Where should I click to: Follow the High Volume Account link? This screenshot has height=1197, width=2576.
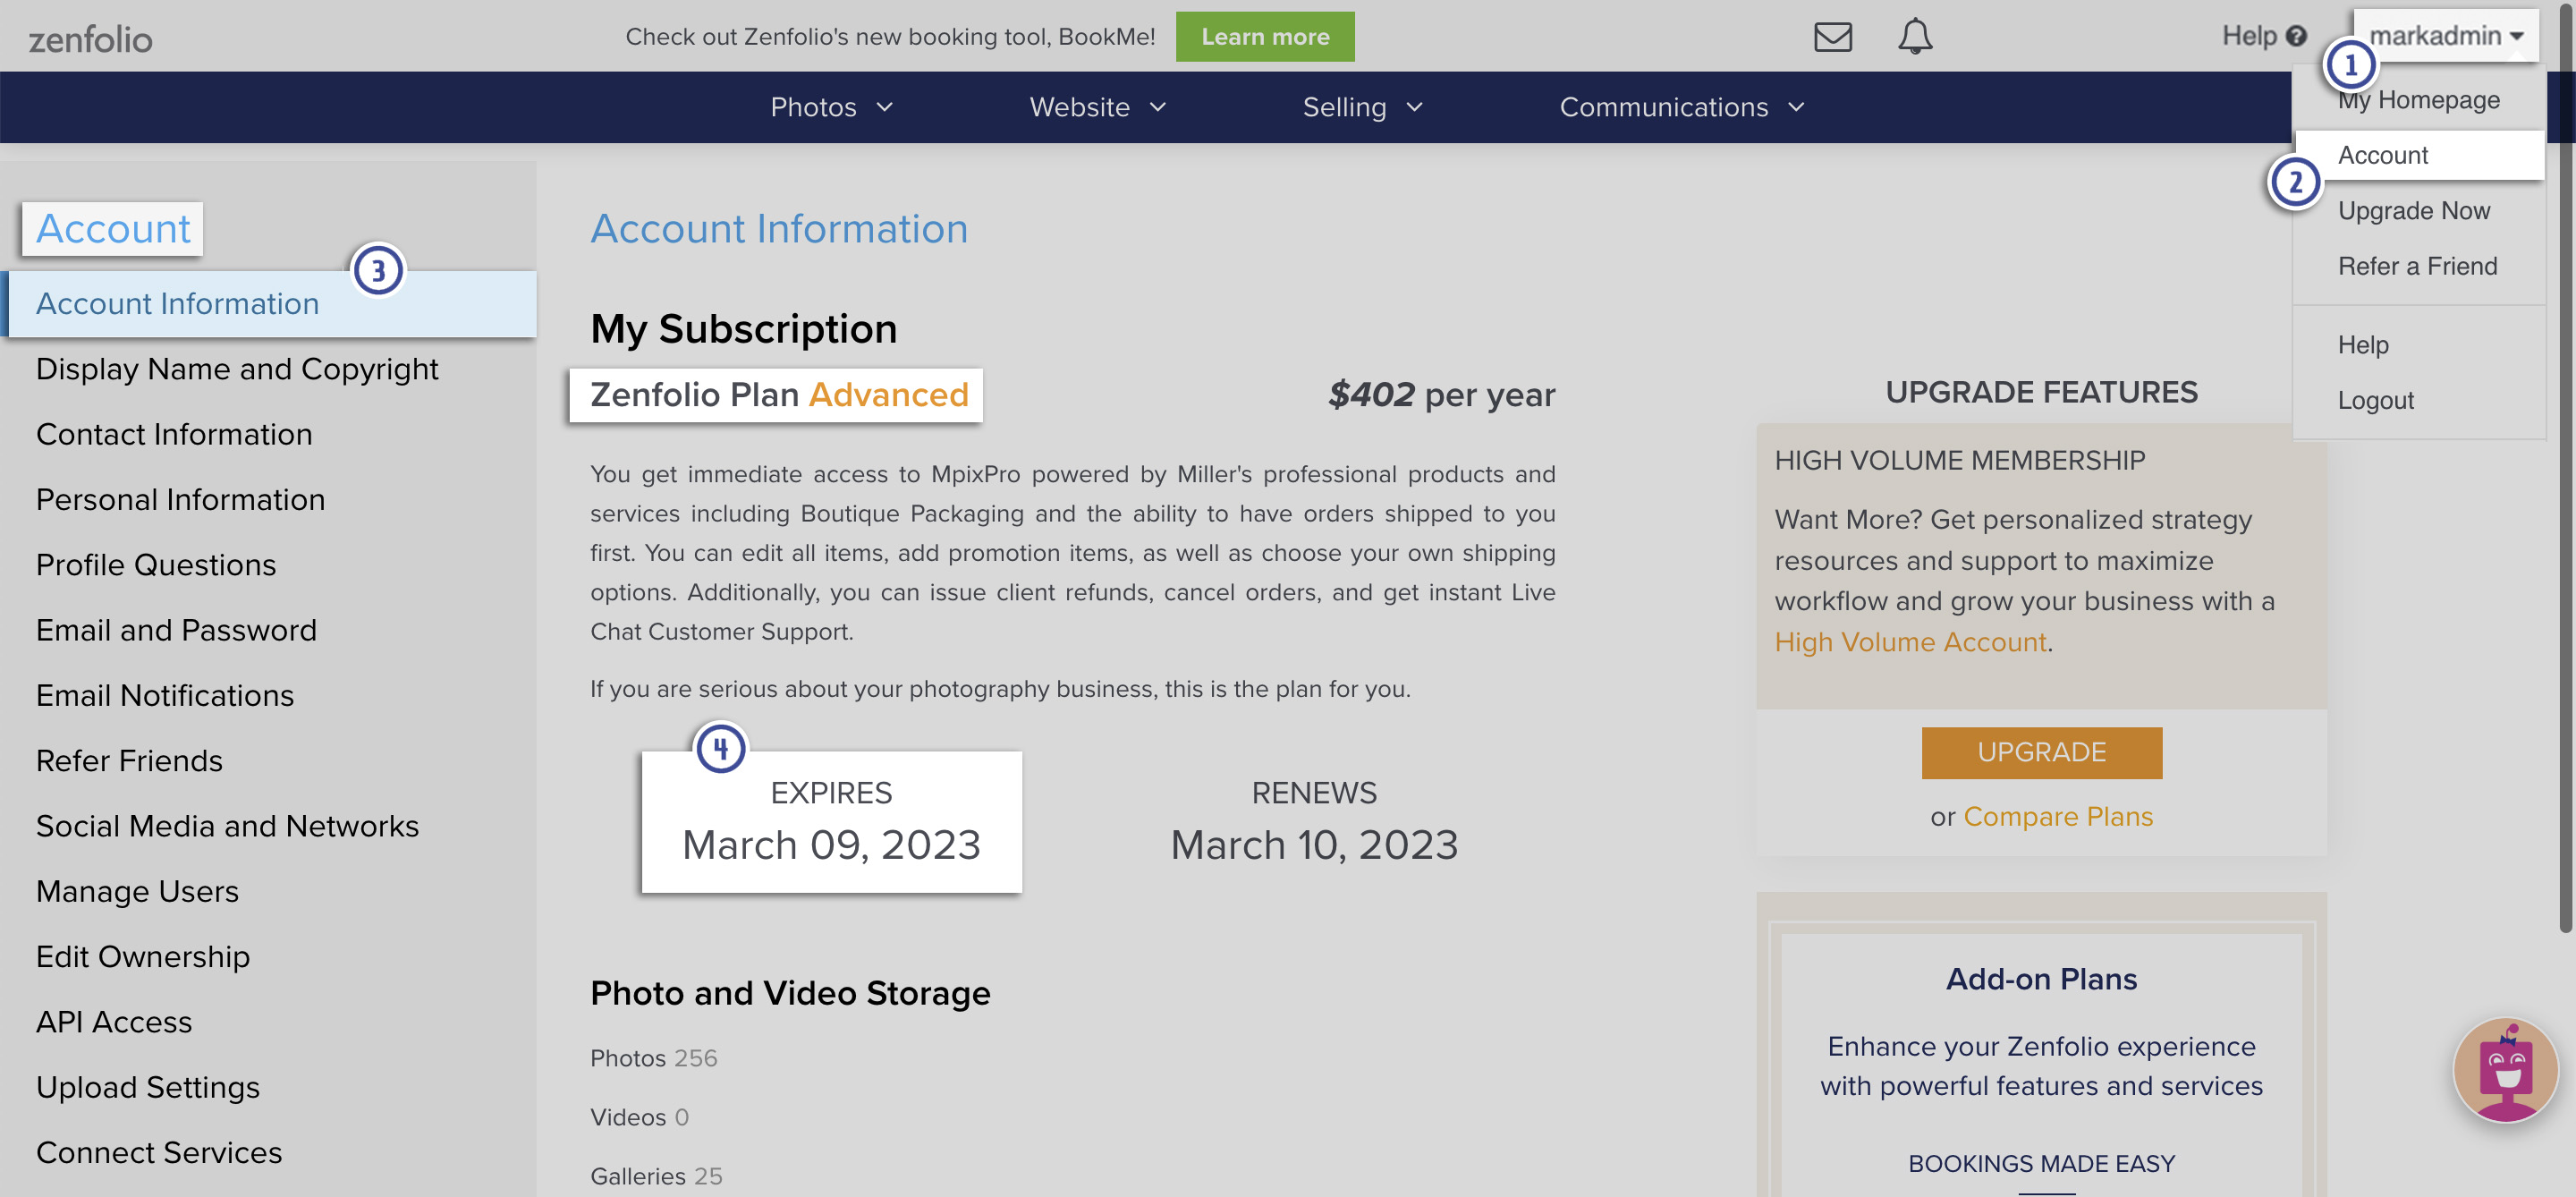(1910, 642)
